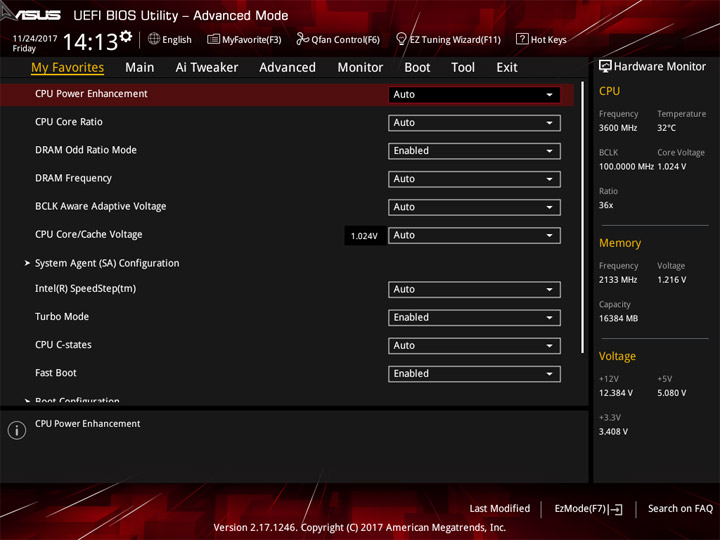Click the Fast Boot label
This screenshot has height=540, width=720.
[x=56, y=373]
